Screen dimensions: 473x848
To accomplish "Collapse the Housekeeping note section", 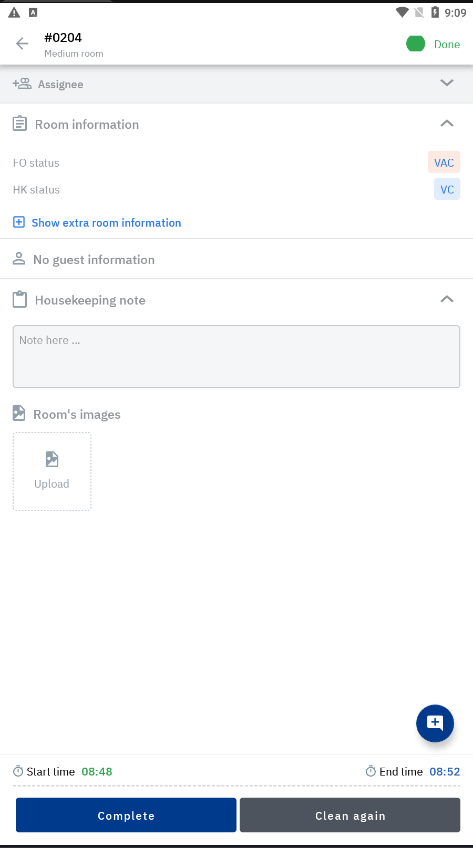I will [447, 299].
